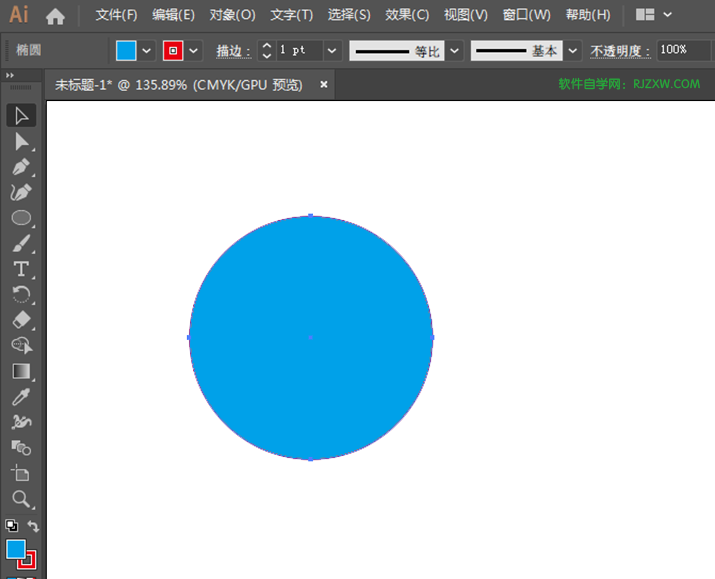
Task: Click the blue fill box in toolbar
Action: click(x=16, y=549)
